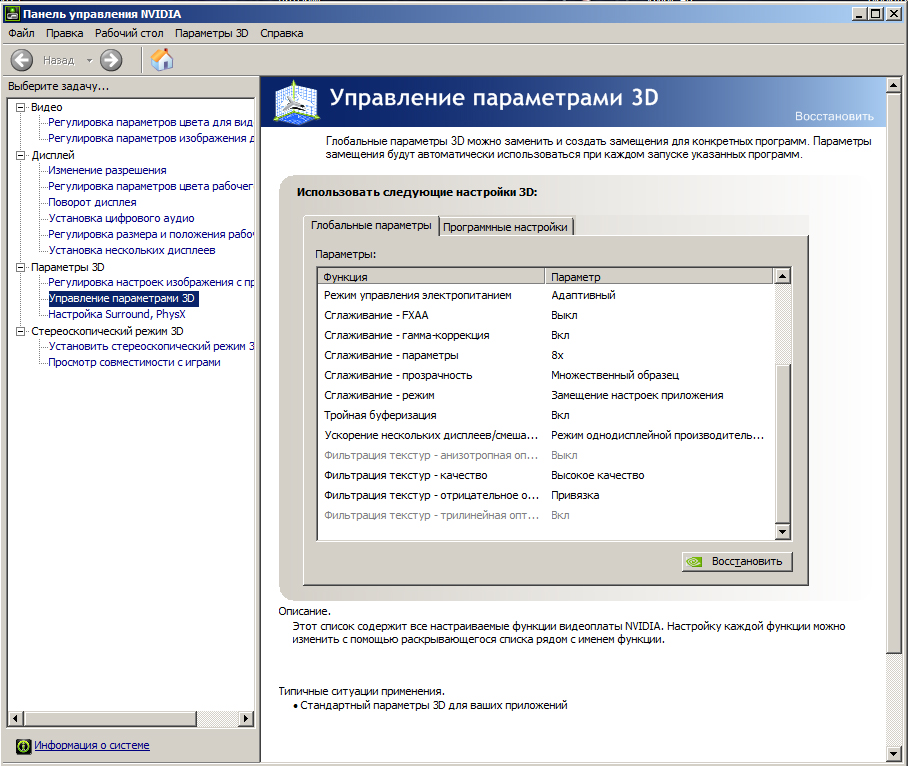The image size is (908, 766).
Task: Select the Тройная буферизация row
Action: coord(545,415)
